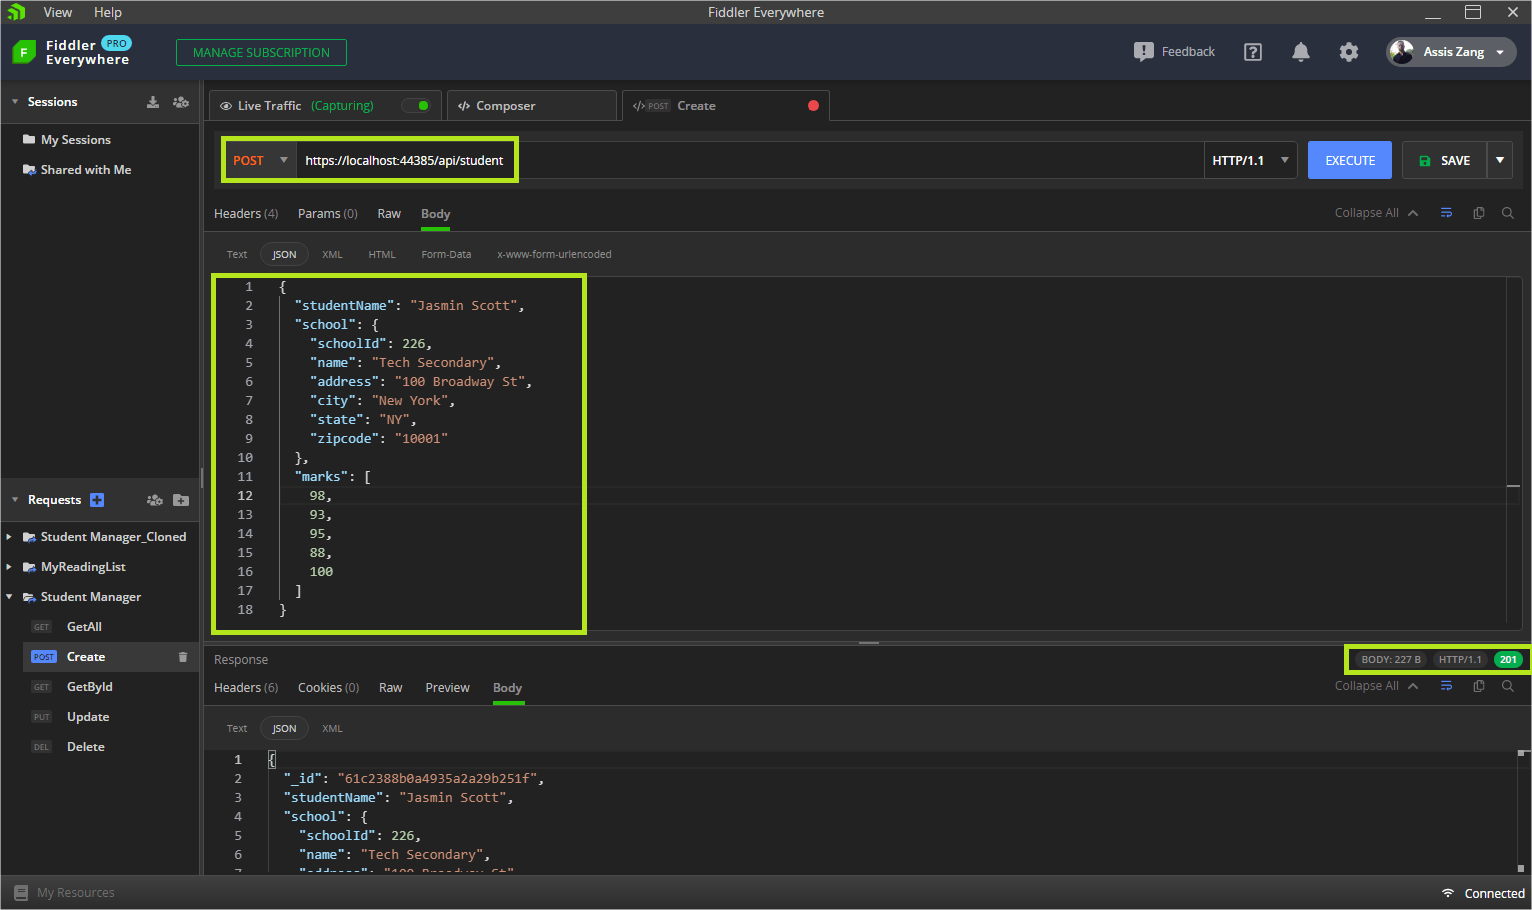This screenshot has width=1532, height=910.
Task: Open the Feedback button
Action: [x=1174, y=52]
